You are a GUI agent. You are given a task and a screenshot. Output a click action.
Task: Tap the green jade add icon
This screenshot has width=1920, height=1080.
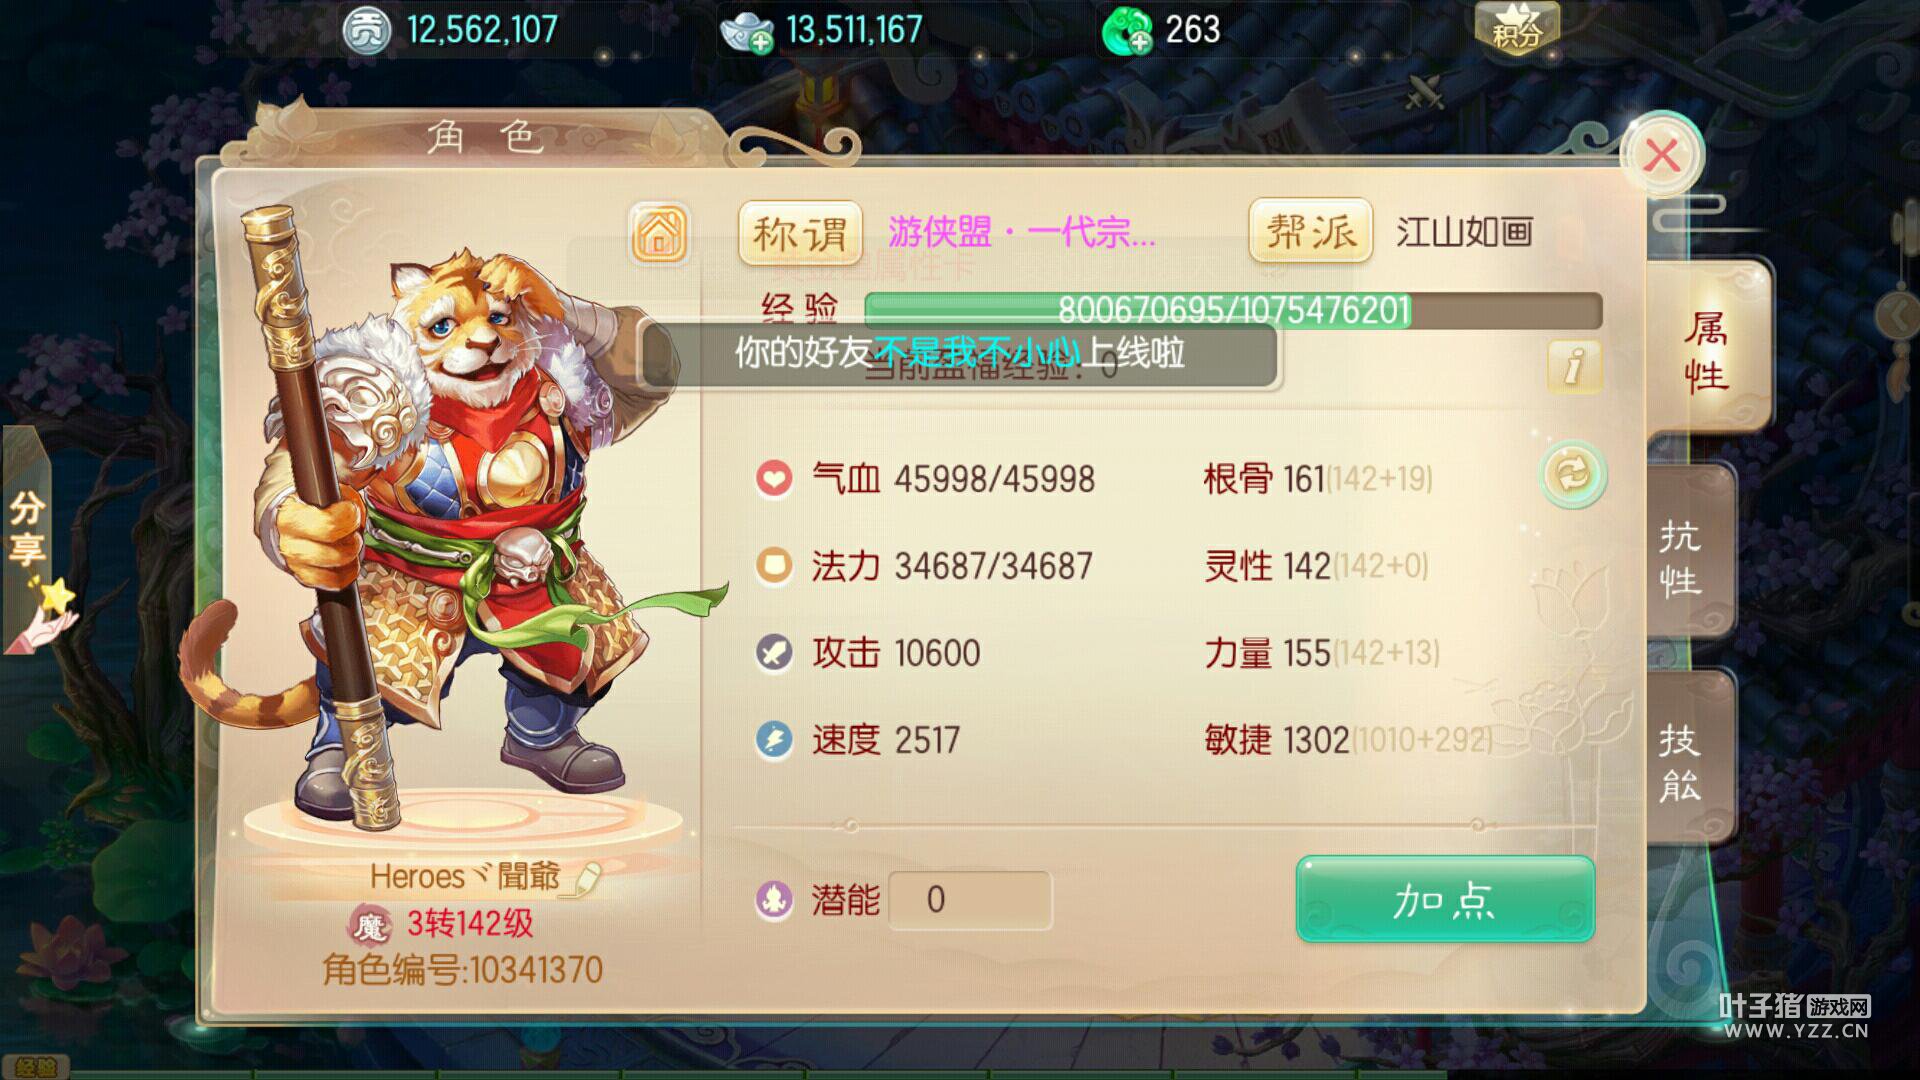[1127, 32]
